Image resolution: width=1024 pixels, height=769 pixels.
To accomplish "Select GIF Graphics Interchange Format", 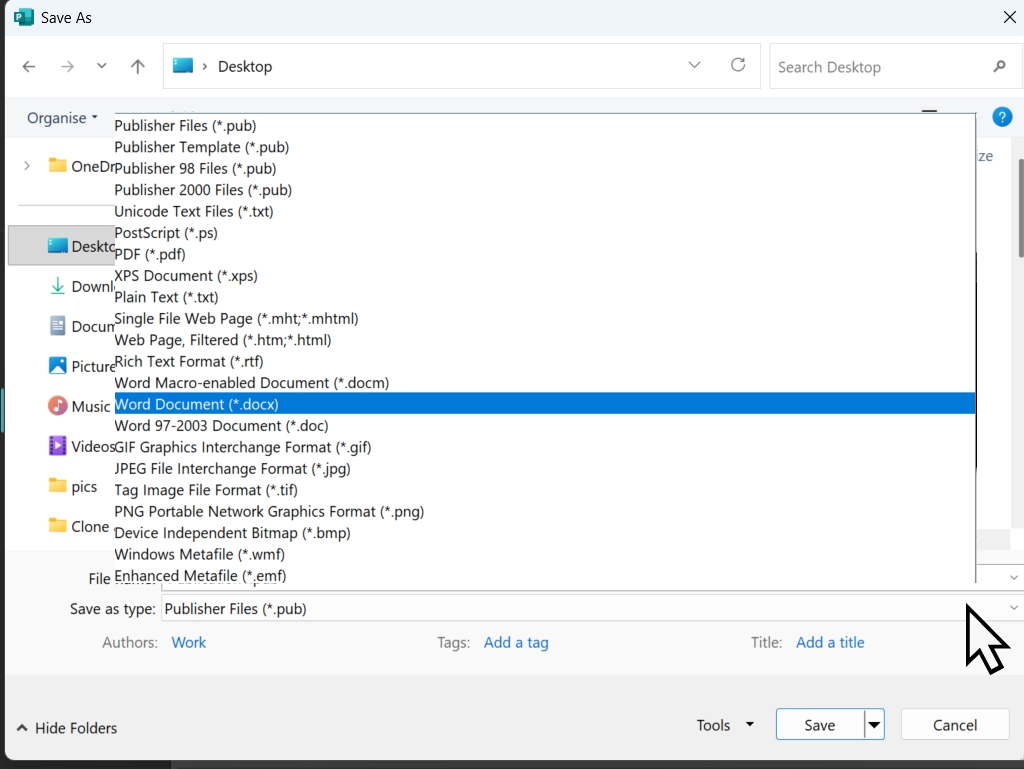I will pos(545,447).
